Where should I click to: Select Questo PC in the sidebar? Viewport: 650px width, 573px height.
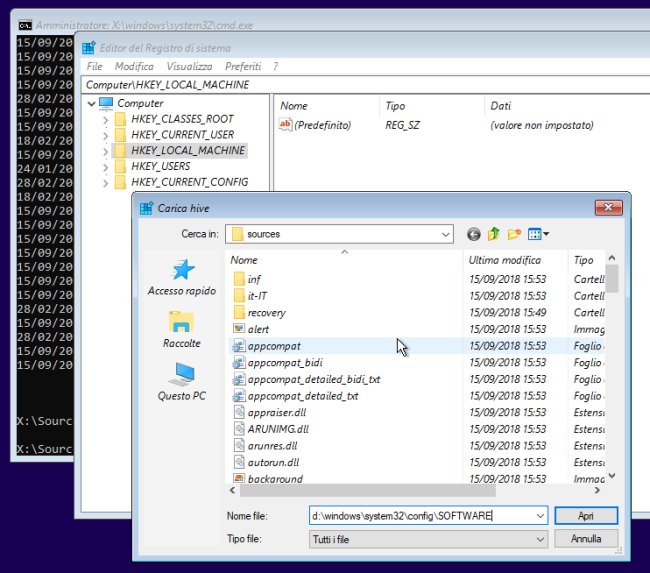point(181,382)
